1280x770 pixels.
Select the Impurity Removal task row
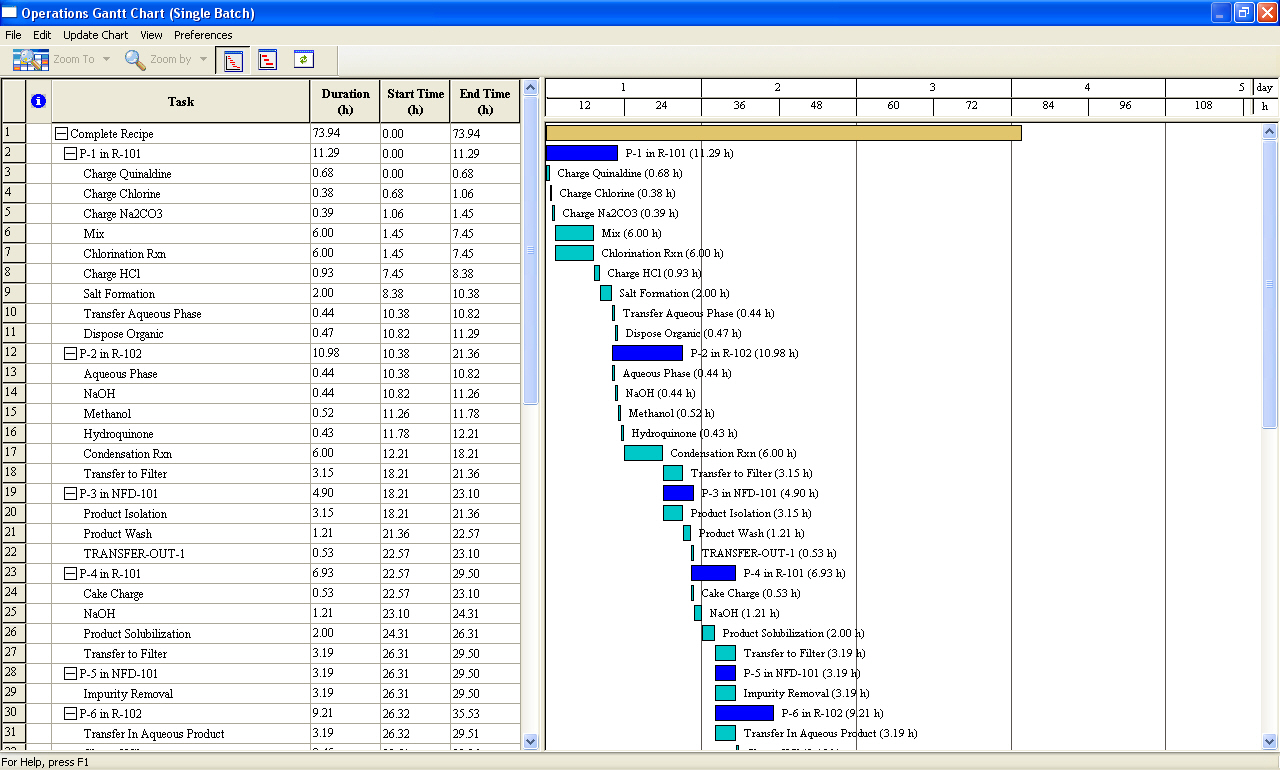pos(261,694)
